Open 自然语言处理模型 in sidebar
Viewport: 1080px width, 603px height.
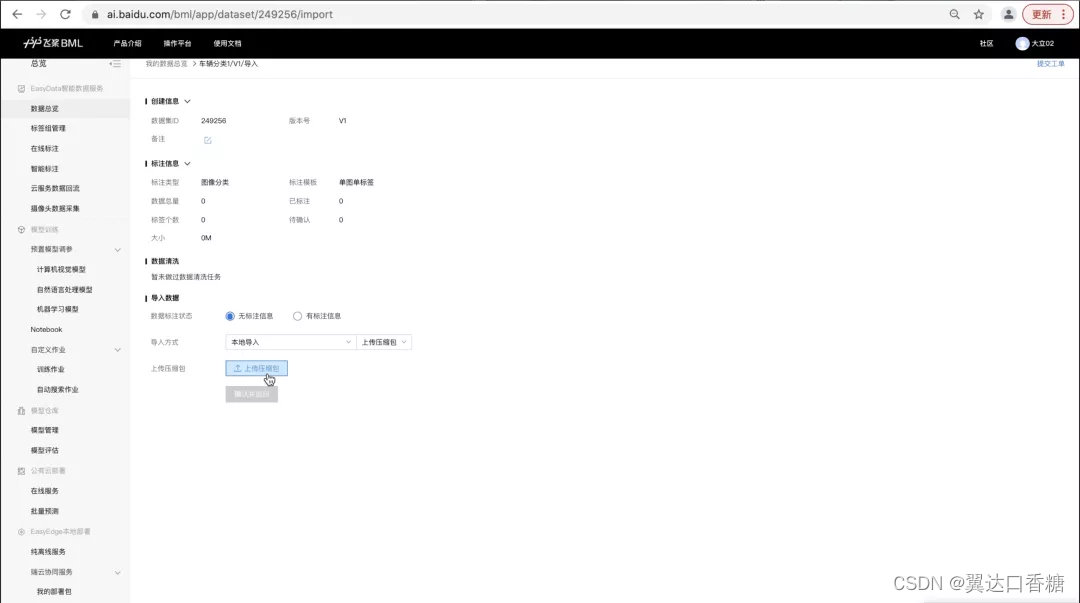[x=65, y=290]
